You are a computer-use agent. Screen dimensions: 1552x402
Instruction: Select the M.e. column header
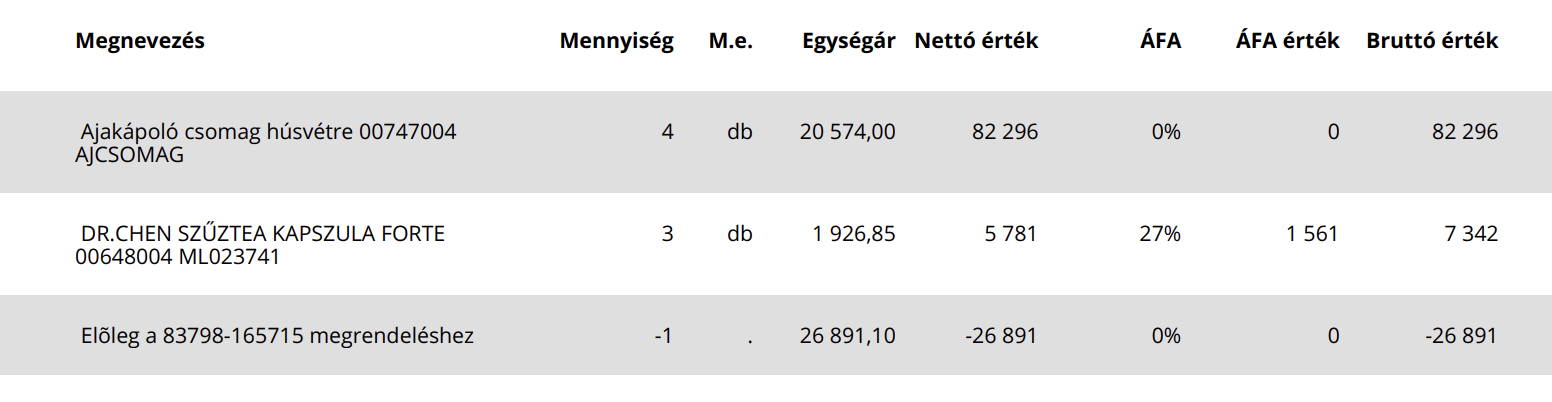(730, 41)
